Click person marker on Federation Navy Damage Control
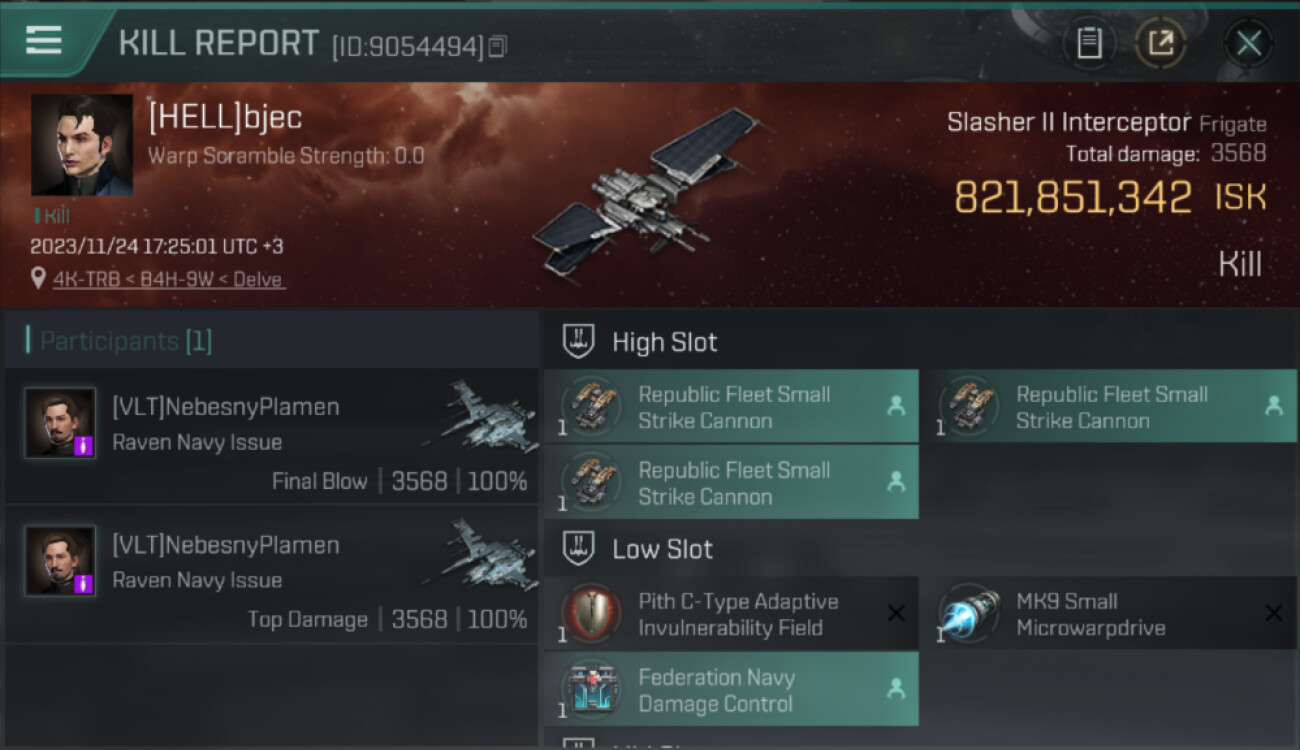 (x=896, y=689)
